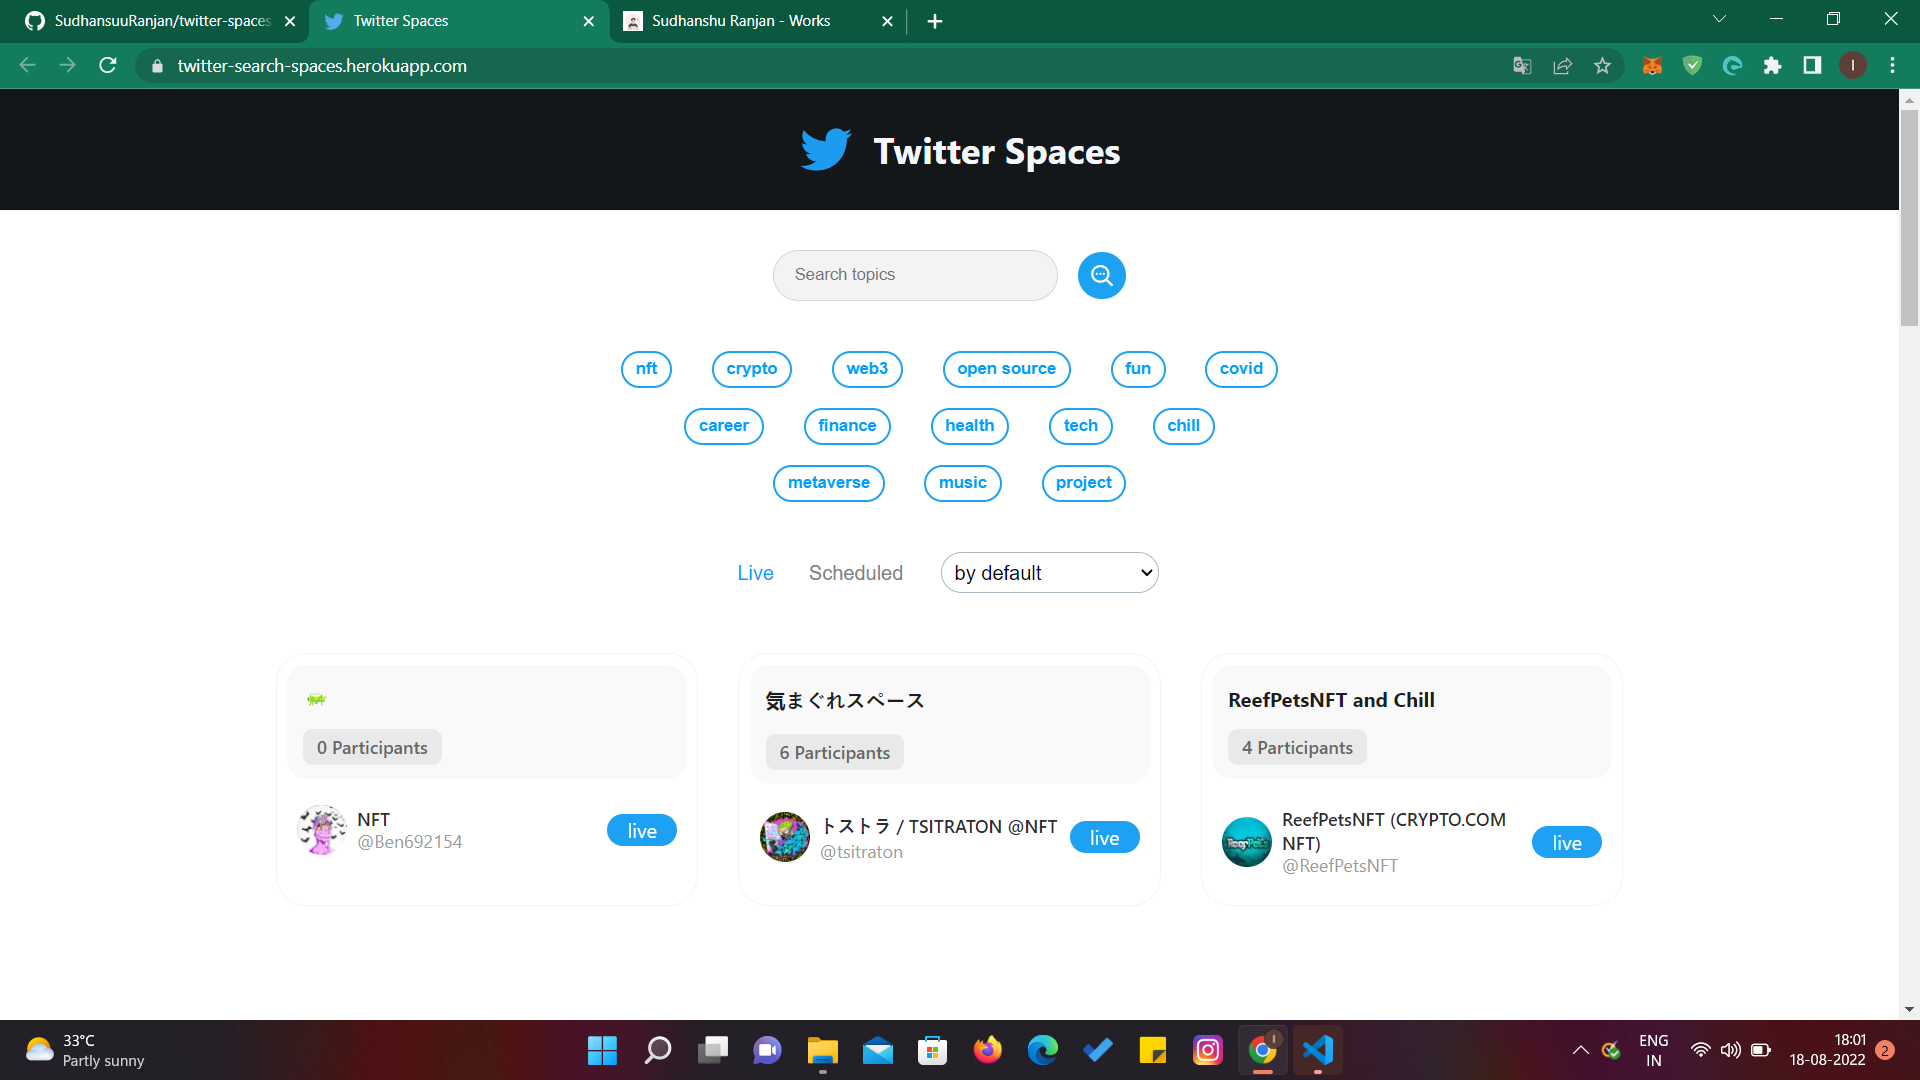
Task: Open Visual Studio Code from the taskbar
Action: click(1317, 1050)
